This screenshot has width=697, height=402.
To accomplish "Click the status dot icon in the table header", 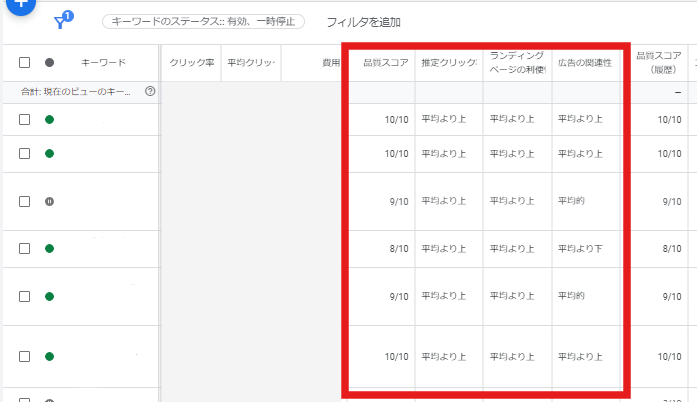I will 49,63.
